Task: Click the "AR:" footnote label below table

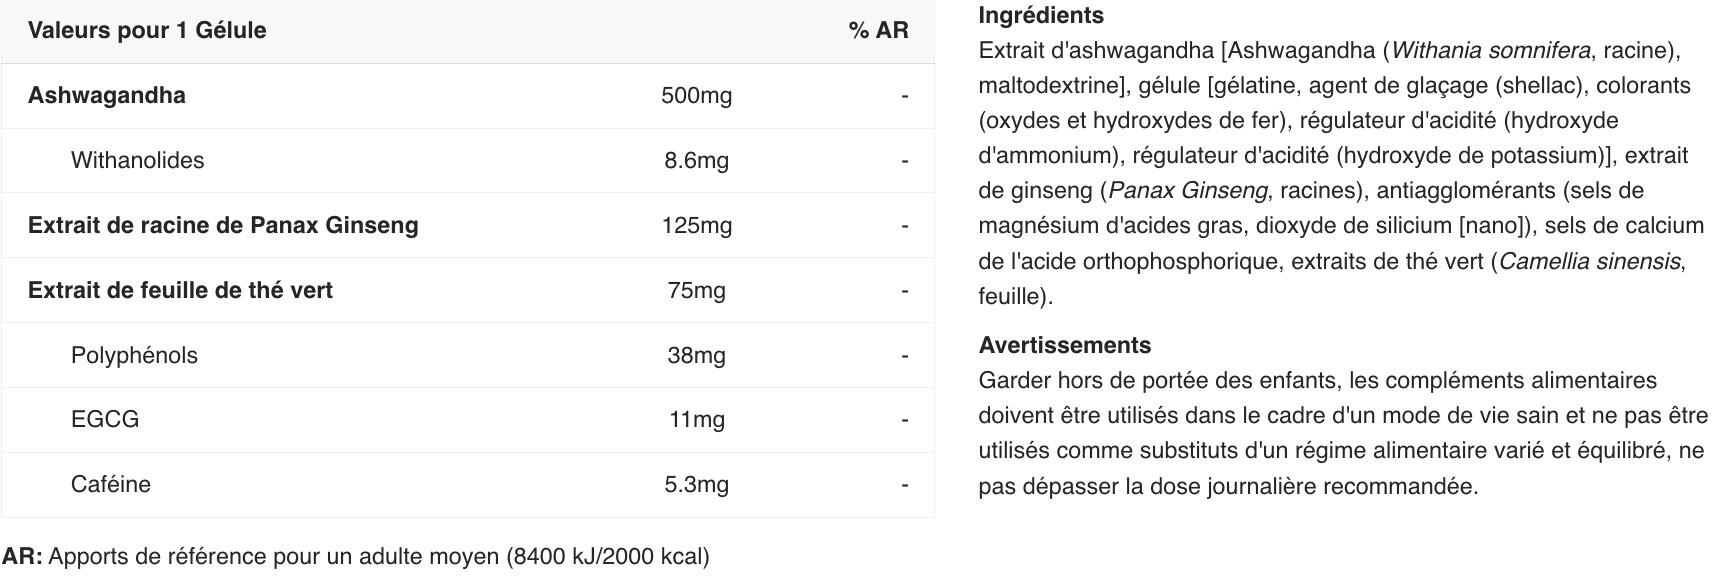Action: (22, 556)
